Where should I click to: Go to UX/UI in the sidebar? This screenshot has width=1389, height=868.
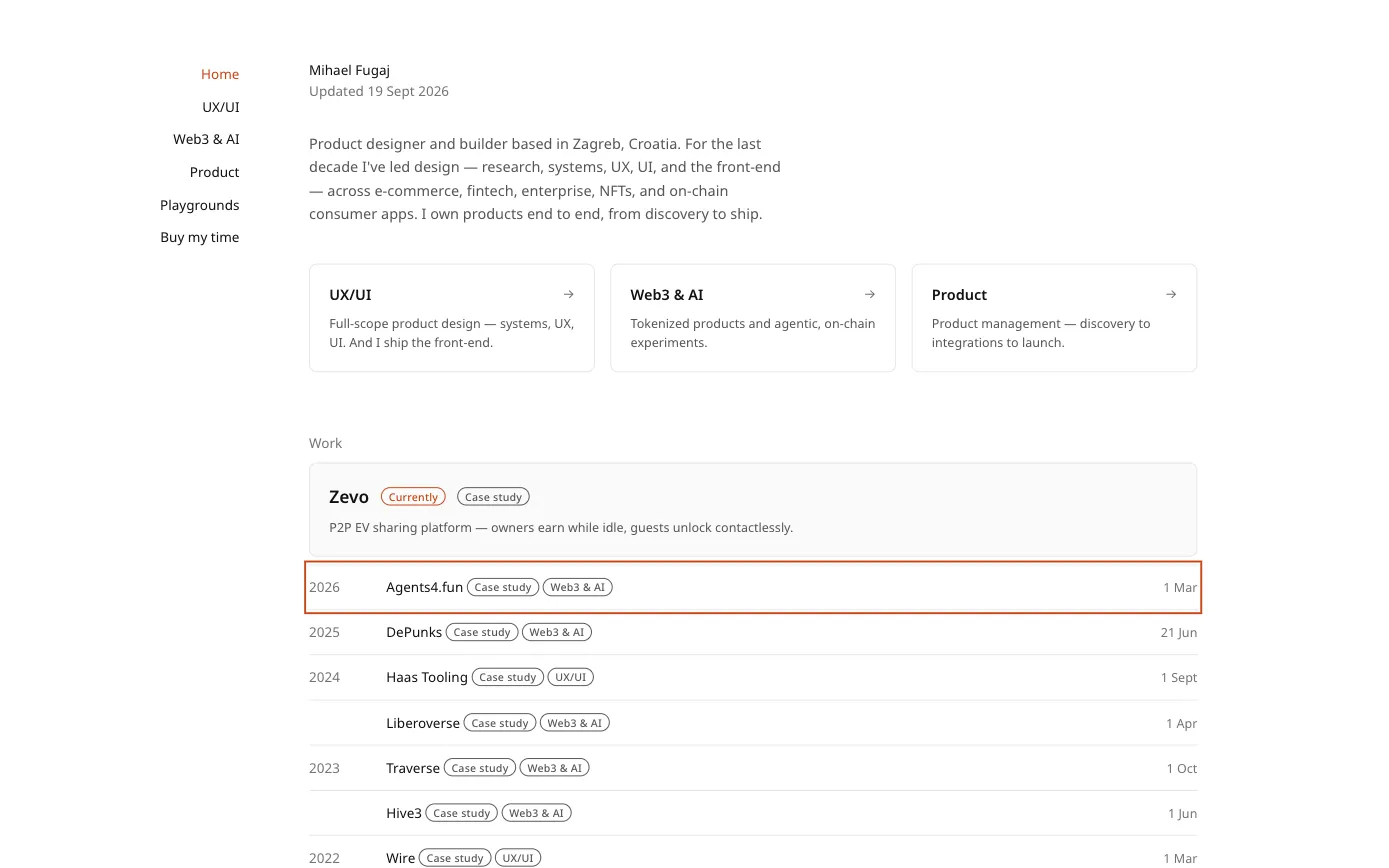coord(221,107)
